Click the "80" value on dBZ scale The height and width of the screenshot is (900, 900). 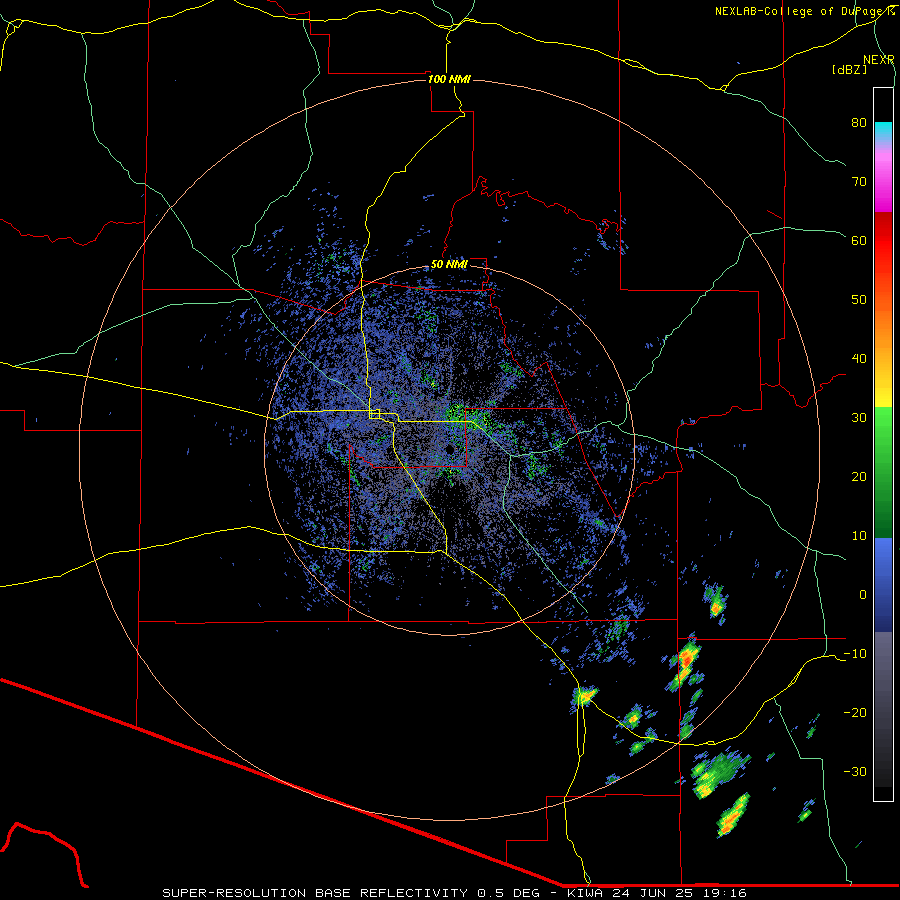point(859,122)
